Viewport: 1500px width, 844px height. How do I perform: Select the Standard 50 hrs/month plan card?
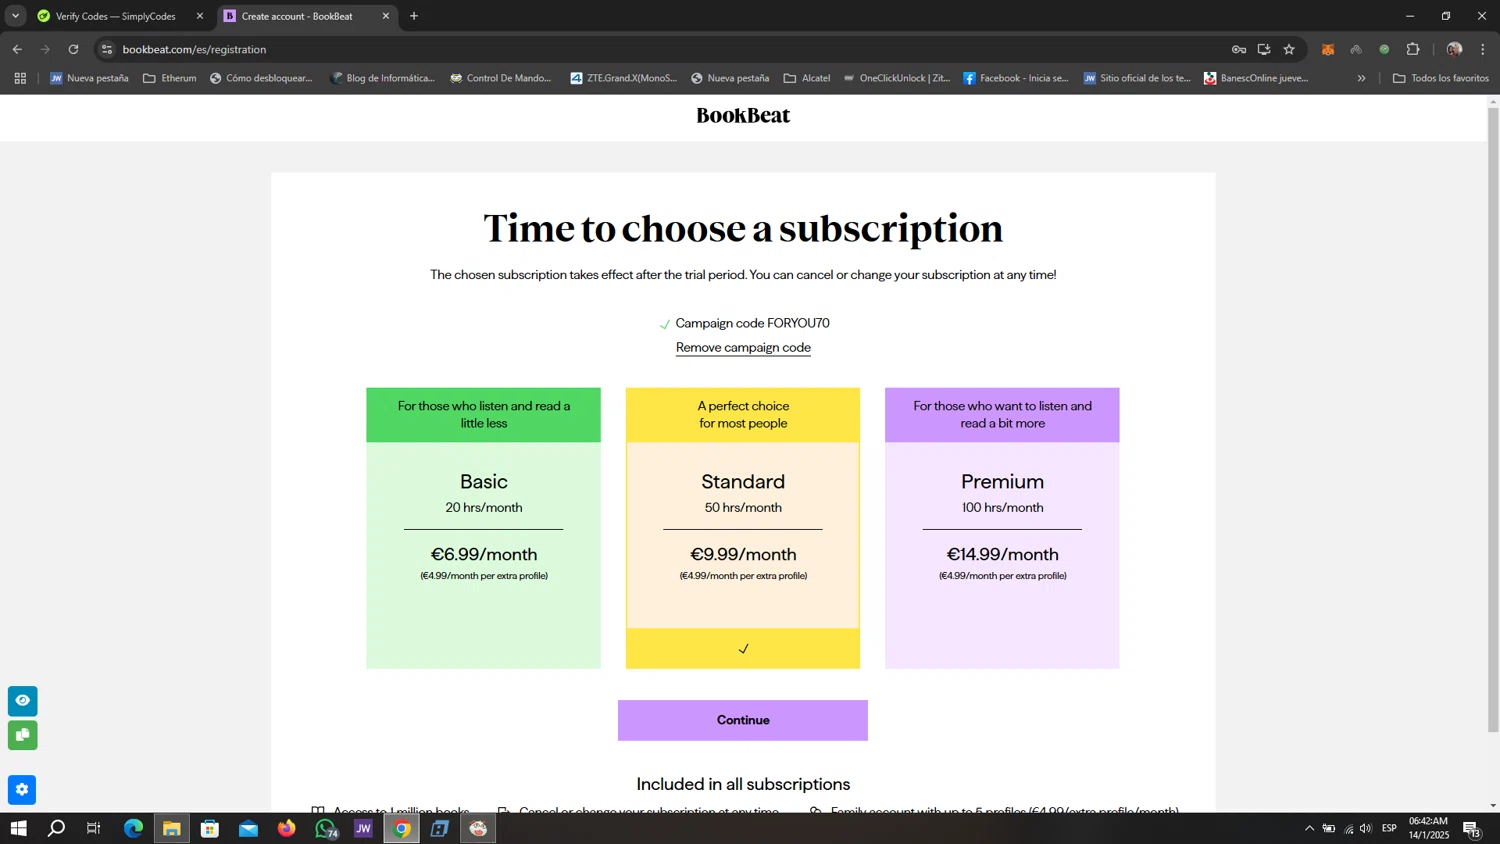point(743,528)
